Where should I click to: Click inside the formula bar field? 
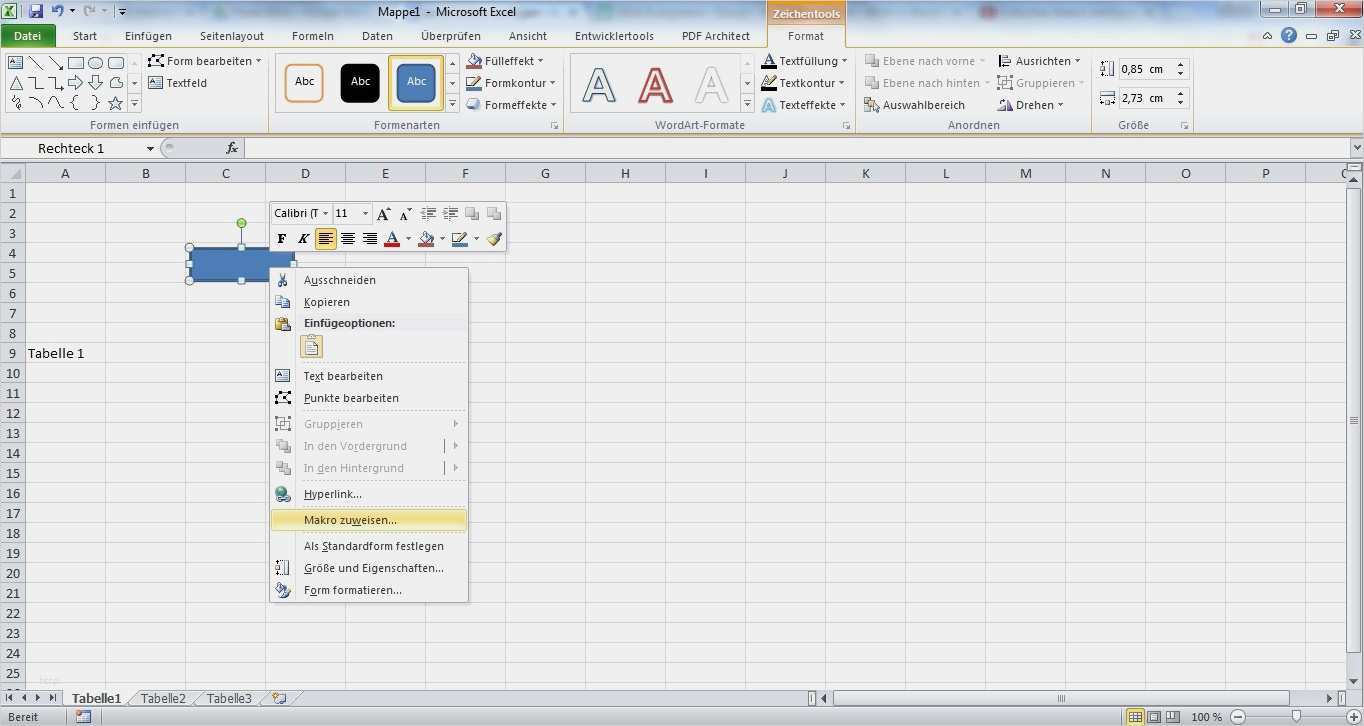(790, 149)
